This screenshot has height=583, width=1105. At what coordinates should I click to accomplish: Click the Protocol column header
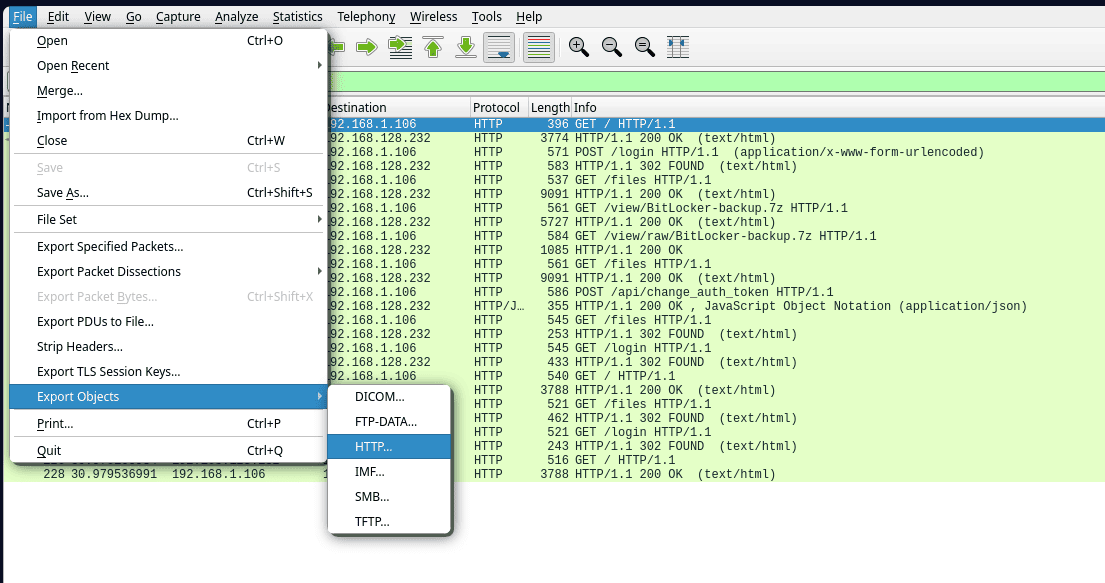tap(497, 108)
